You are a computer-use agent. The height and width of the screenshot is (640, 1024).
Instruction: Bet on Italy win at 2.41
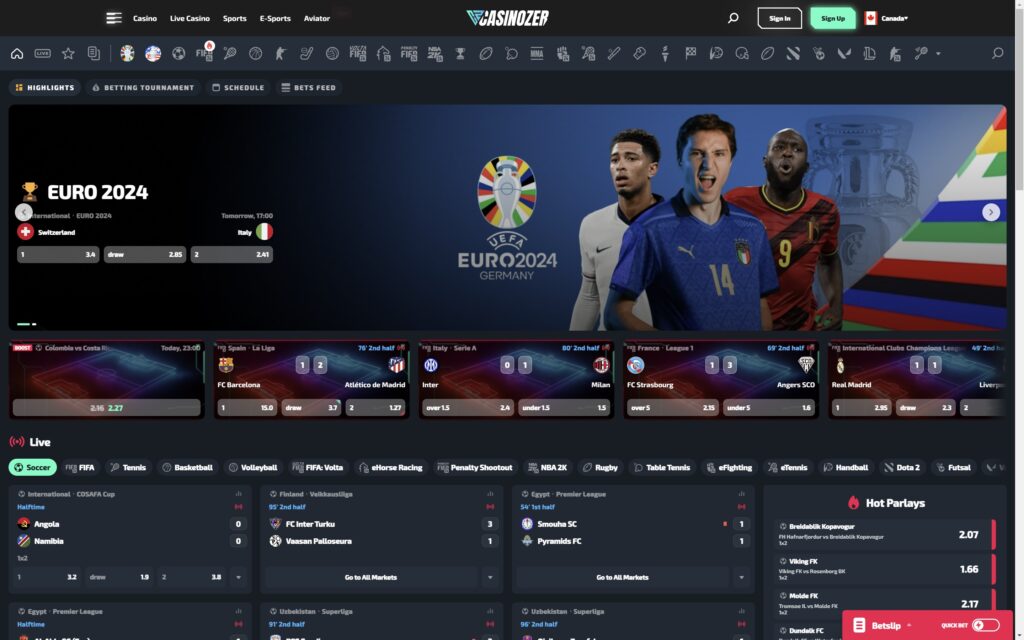(x=232, y=255)
